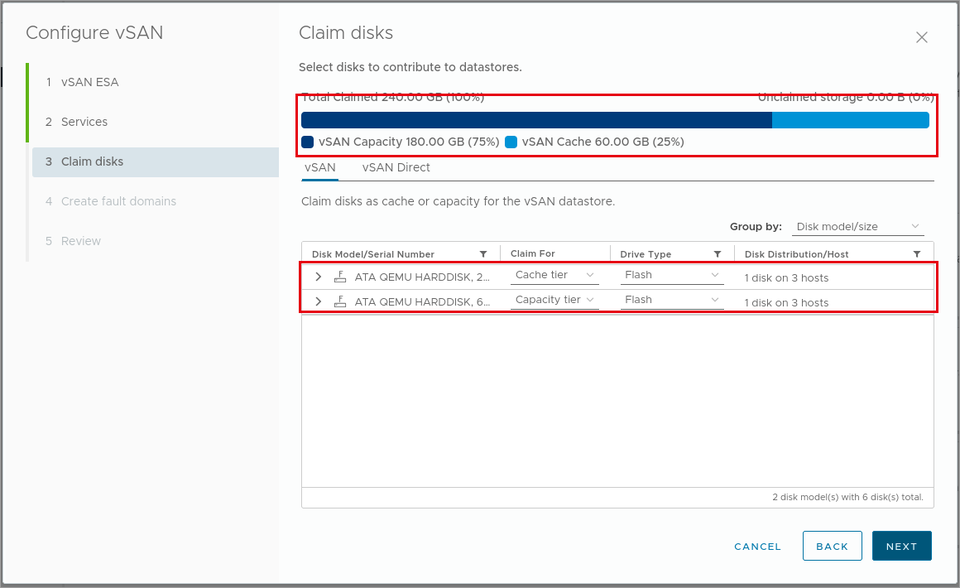The width and height of the screenshot is (960, 588).
Task: Open Drive Type dropdown in Capacity tier row
Action: pyautogui.click(x=672, y=300)
